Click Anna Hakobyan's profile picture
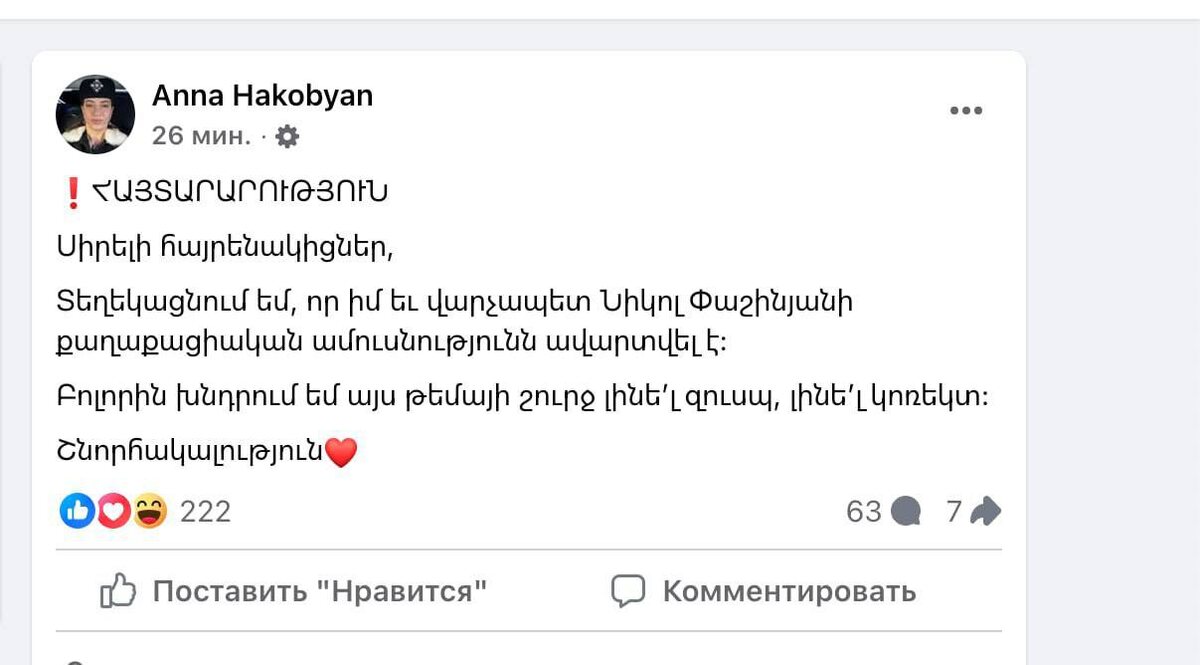The image size is (1200, 665). [x=96, y=112]
